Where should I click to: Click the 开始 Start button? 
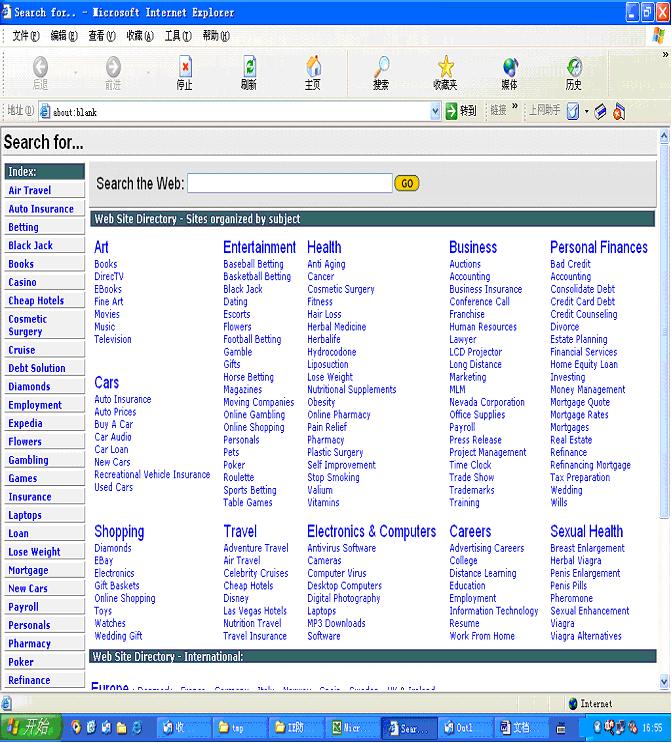pyautogui.click(x=31, y=727)
